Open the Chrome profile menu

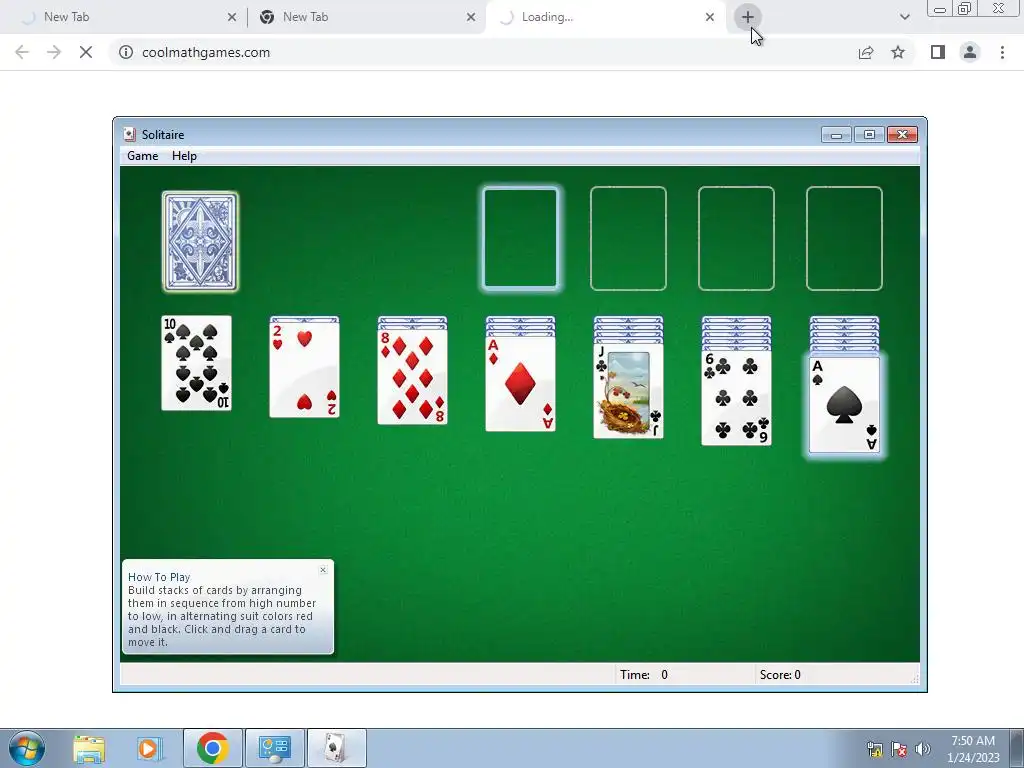point(970,52)
